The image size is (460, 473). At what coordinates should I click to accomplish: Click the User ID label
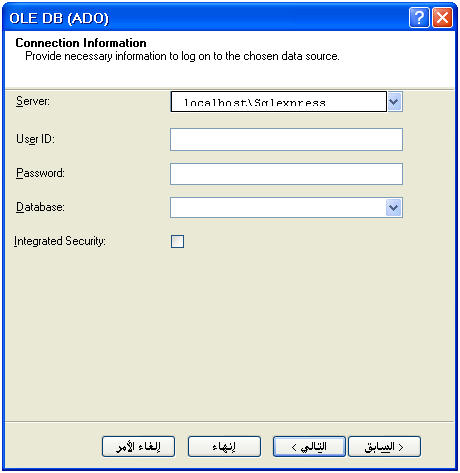coord(35,139)
